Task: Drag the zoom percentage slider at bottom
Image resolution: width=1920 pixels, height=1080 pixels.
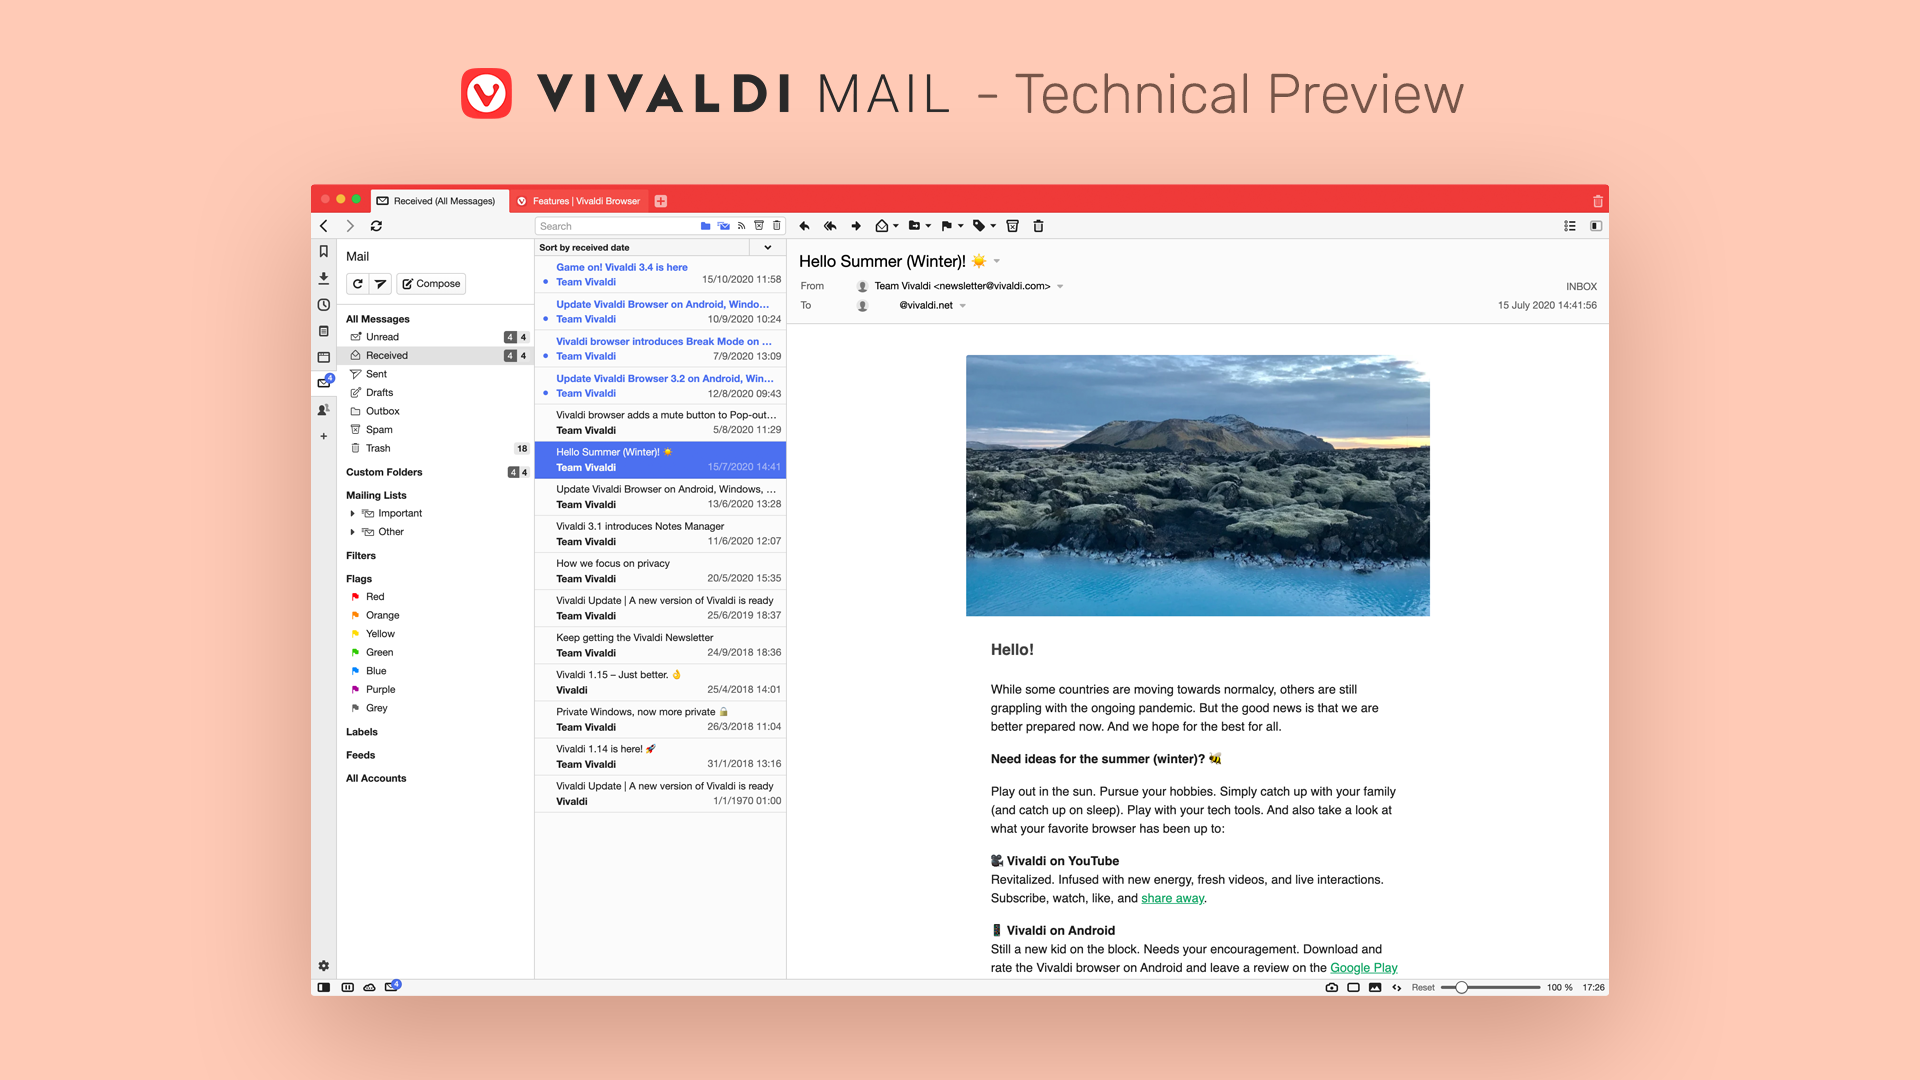Action: (x=1461, y=986)
